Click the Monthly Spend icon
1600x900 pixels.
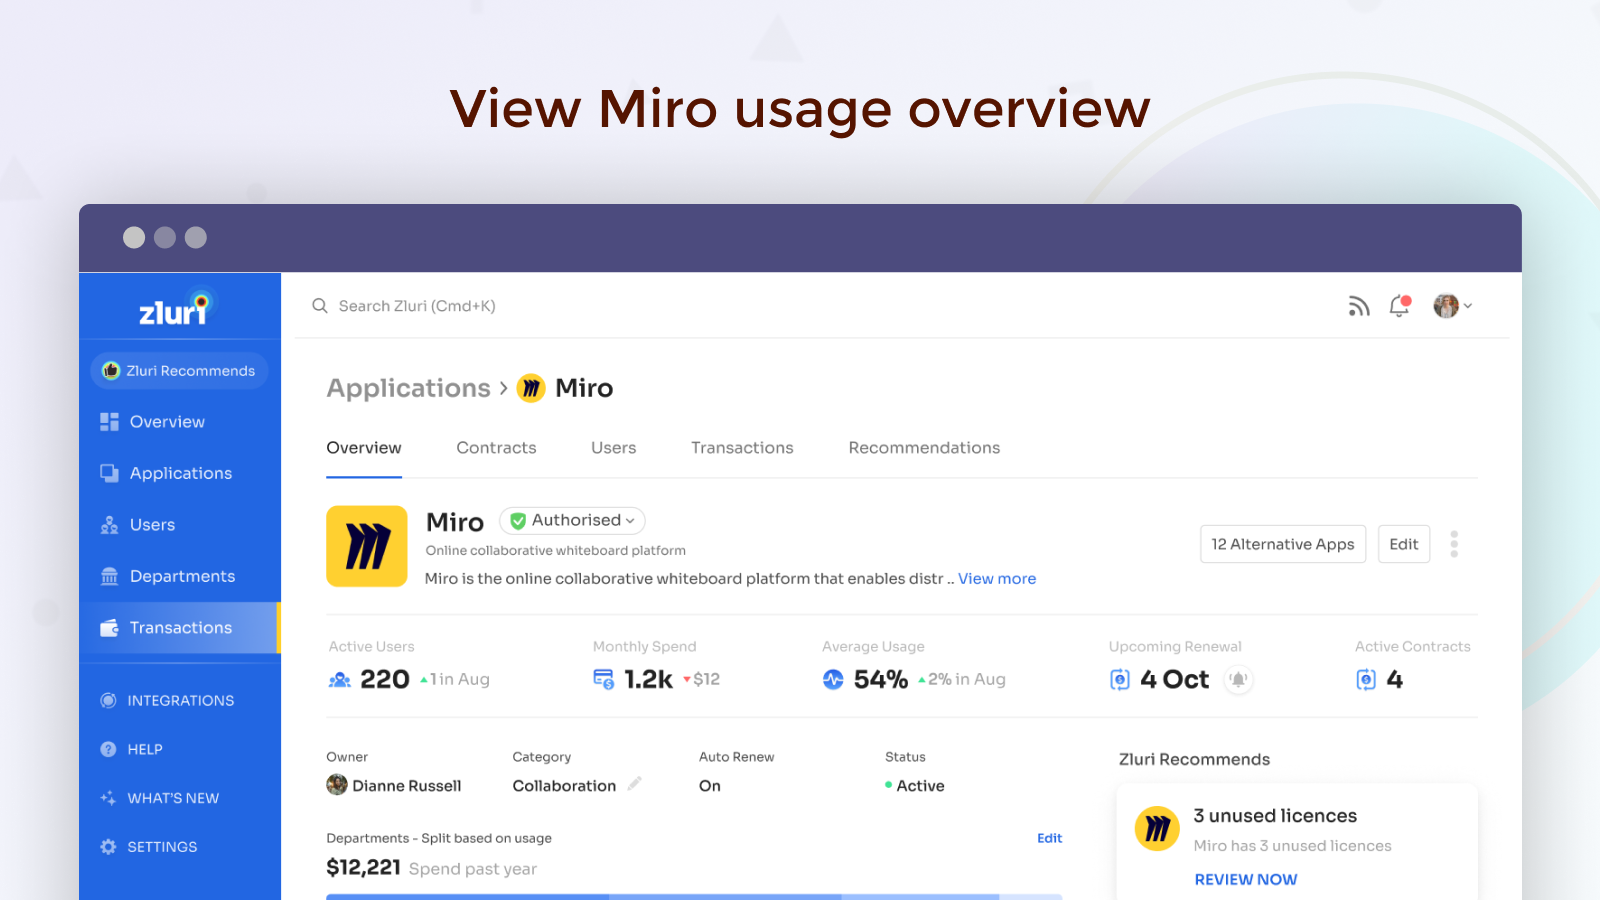click(x=604, y=680)
